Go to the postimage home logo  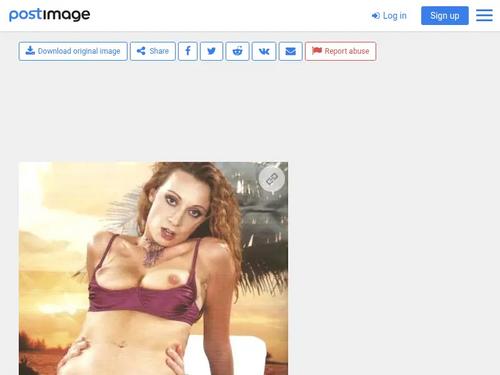[x=49, y=15]
